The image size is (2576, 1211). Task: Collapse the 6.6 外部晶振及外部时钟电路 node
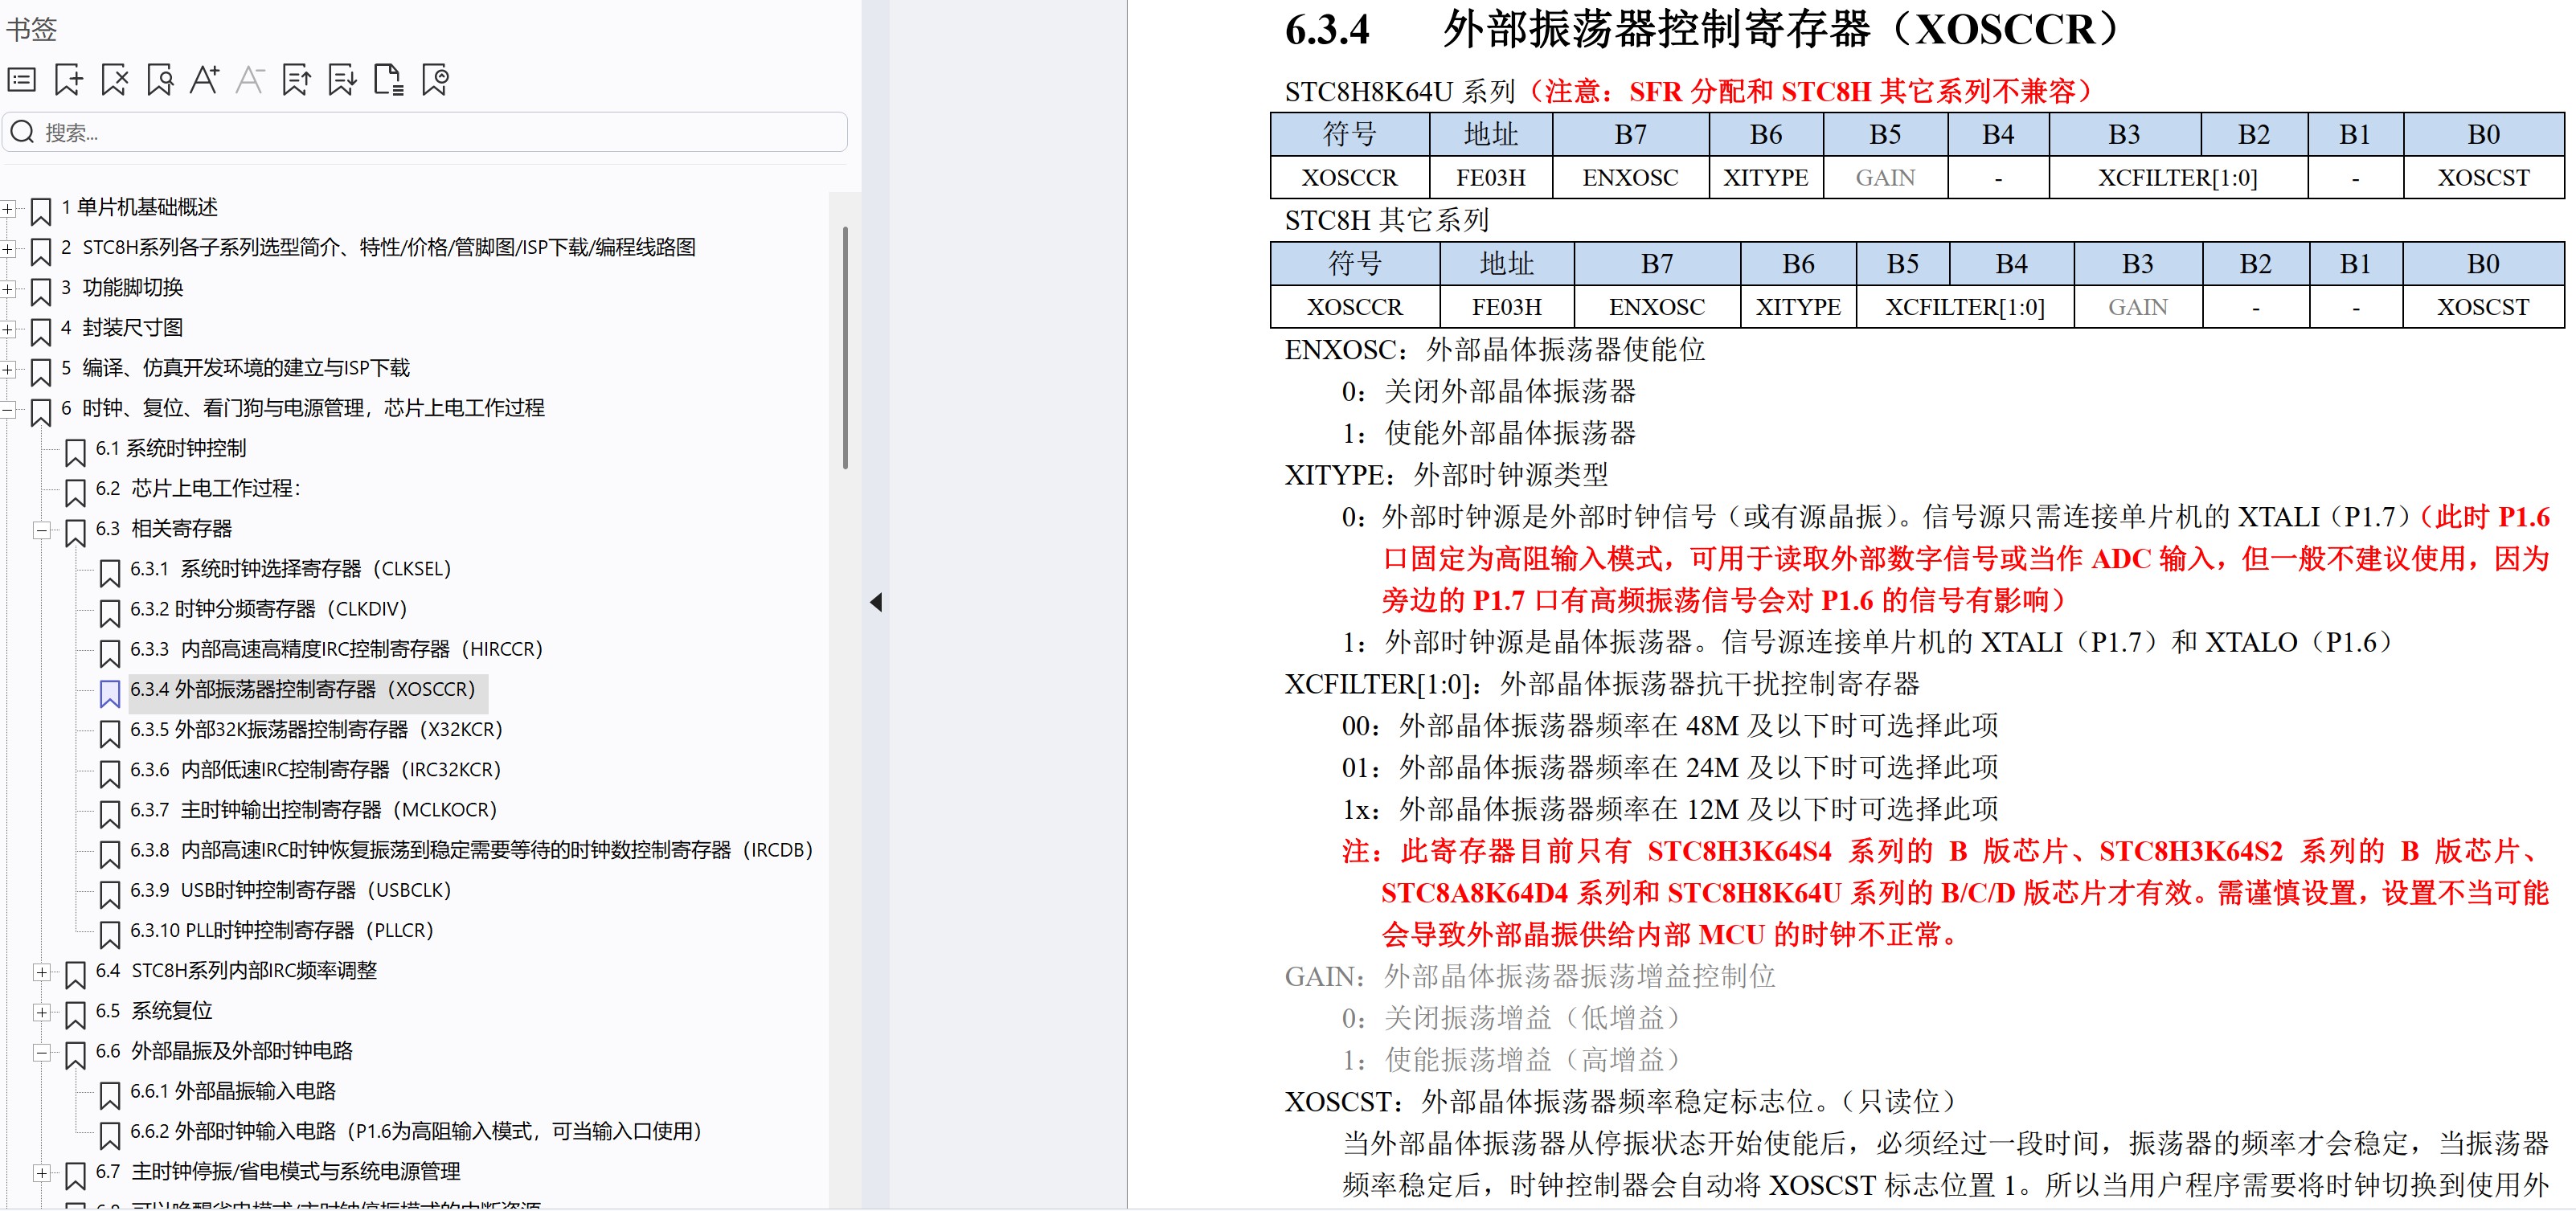click(42, 1052)
